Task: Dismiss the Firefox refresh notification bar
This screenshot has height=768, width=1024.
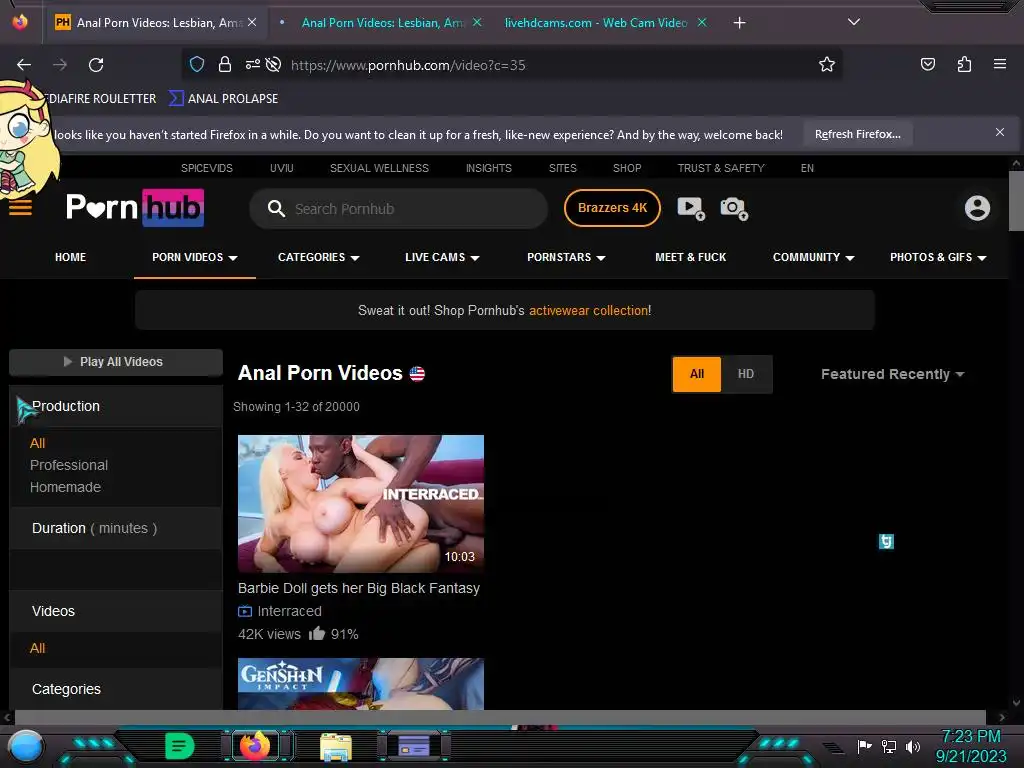Action: coord(999,132)
